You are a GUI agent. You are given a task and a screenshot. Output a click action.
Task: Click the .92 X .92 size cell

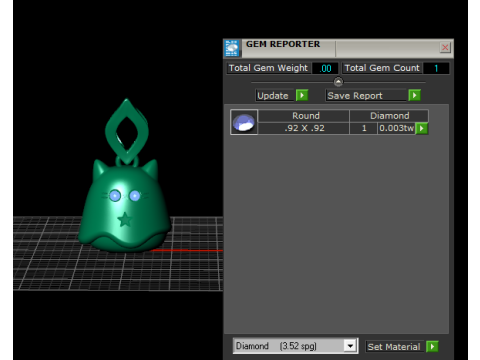[x=304, y=128]
